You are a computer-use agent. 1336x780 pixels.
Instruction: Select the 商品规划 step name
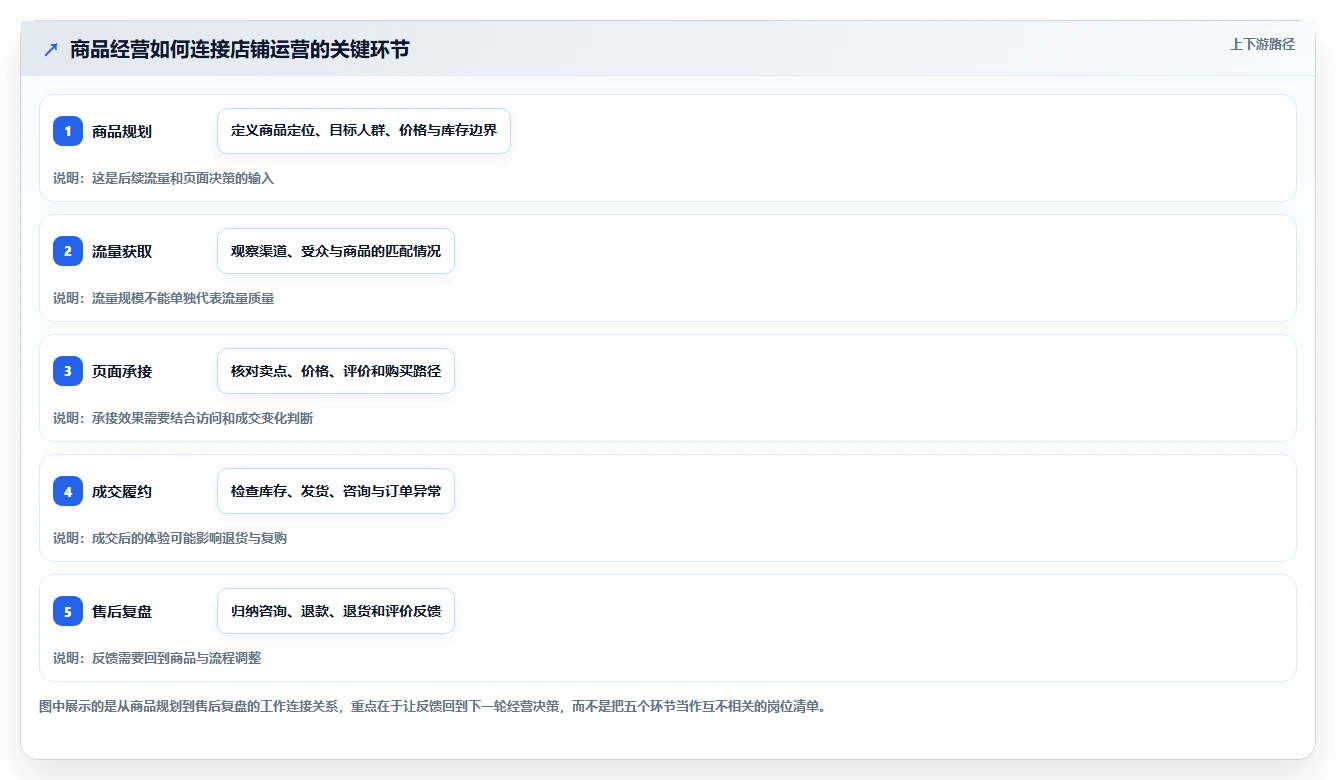(x=122, y=131)
